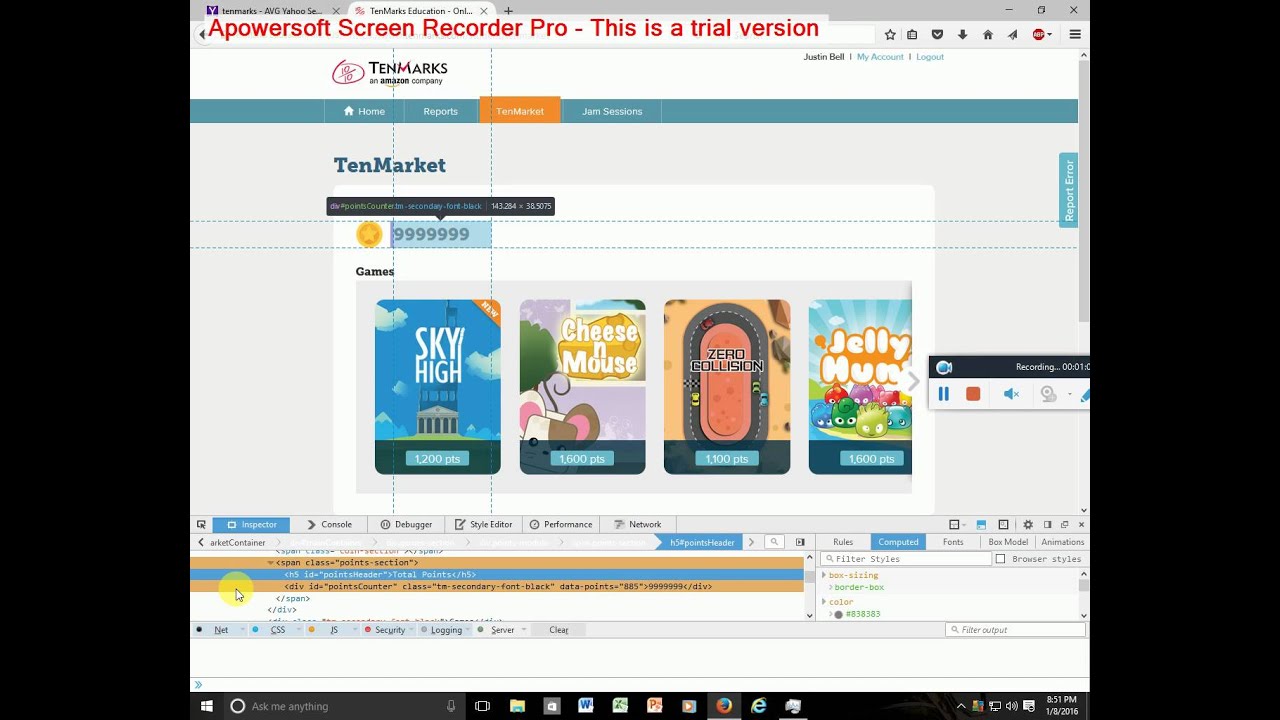Viewport: 1280px width, 720px height.
Task: Open Internet Explorer from taskbar
Action: pyautogui.click(x=759, y=706)
